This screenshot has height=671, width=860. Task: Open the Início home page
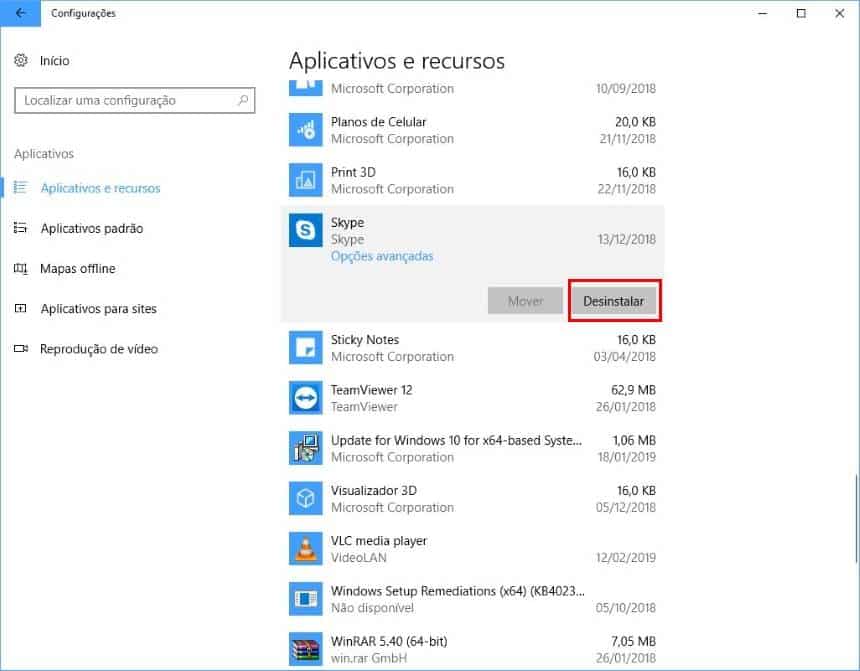pyautogui.click(x=54, y=60)
